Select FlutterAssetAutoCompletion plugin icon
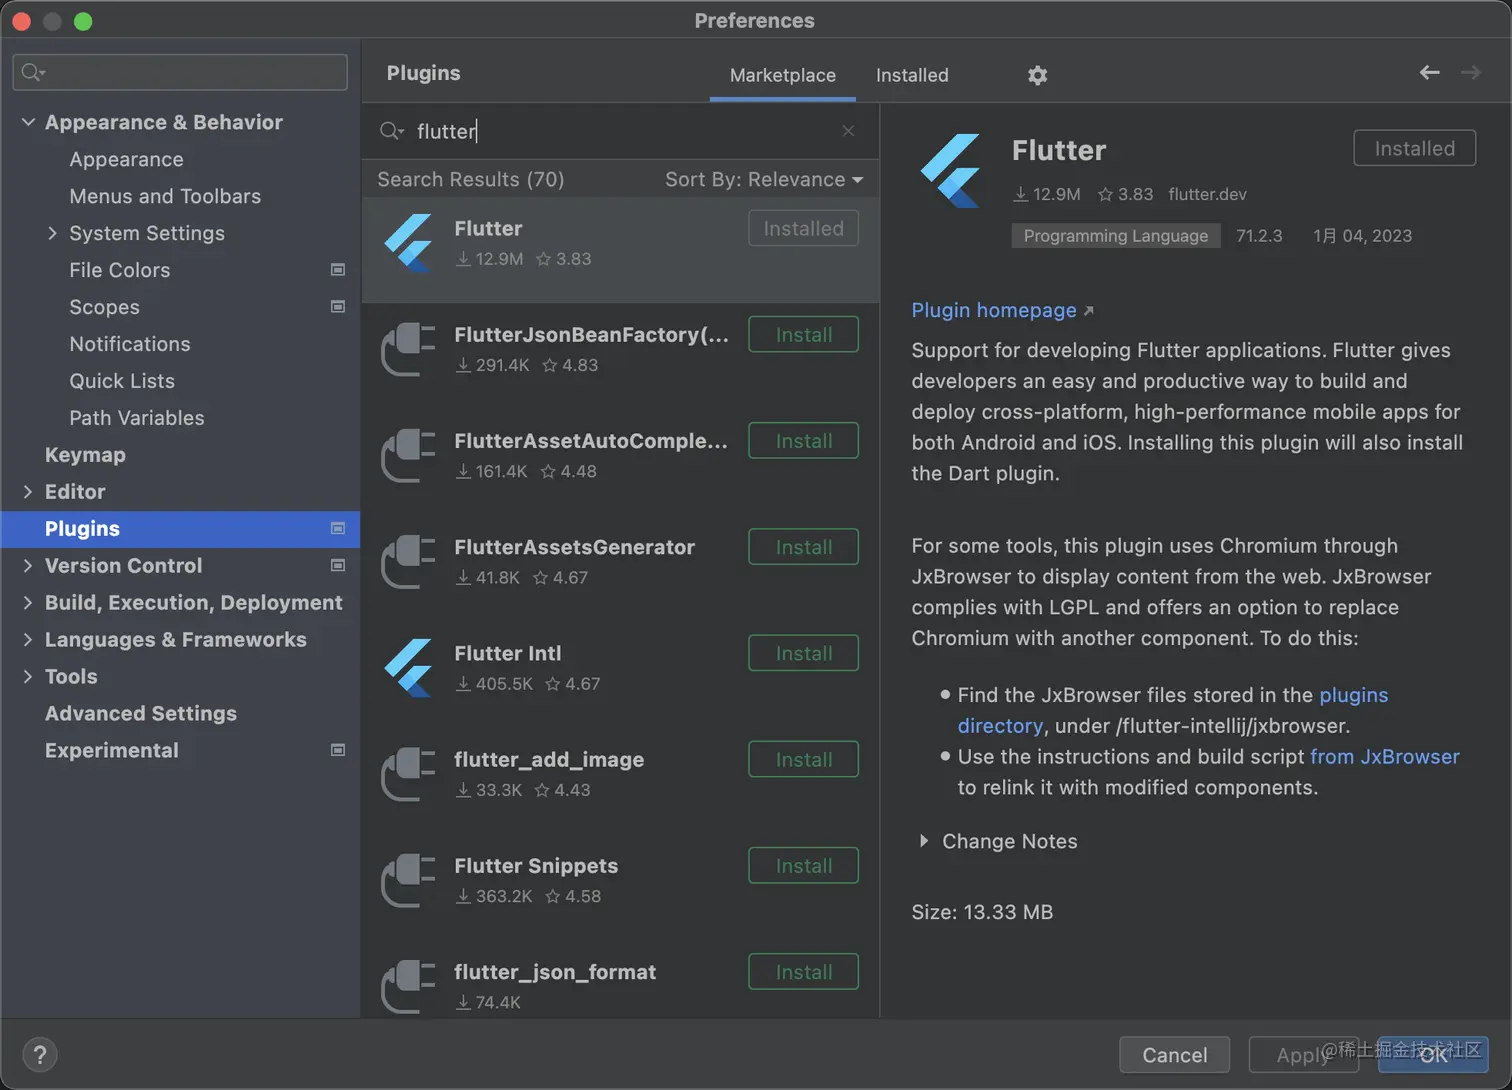The height and width of the screenshot is (1090, 1512). (x=408, y=455)
